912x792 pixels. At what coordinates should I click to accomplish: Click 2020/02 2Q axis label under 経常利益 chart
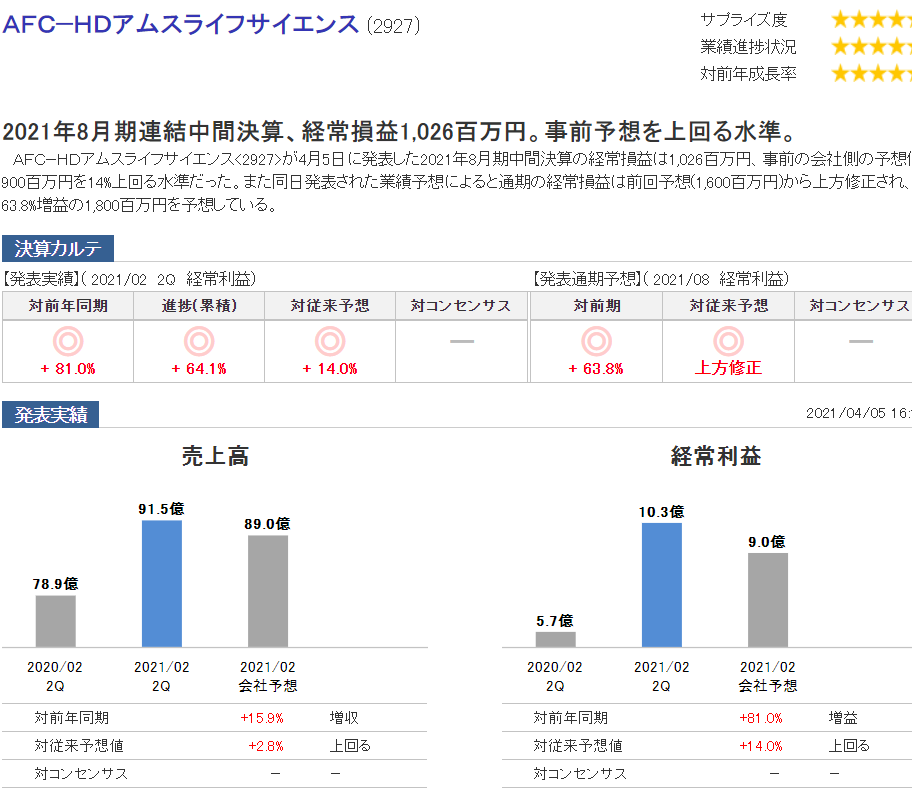click(x=555, y=676)
